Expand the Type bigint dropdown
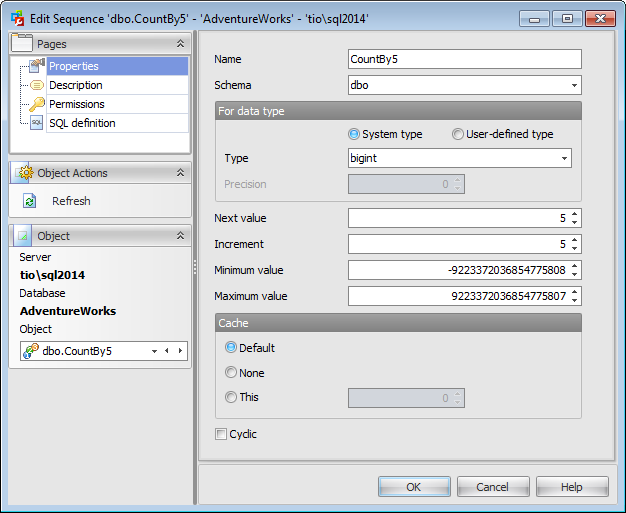This screenshot has width=626, height=513. click(564, 158)
